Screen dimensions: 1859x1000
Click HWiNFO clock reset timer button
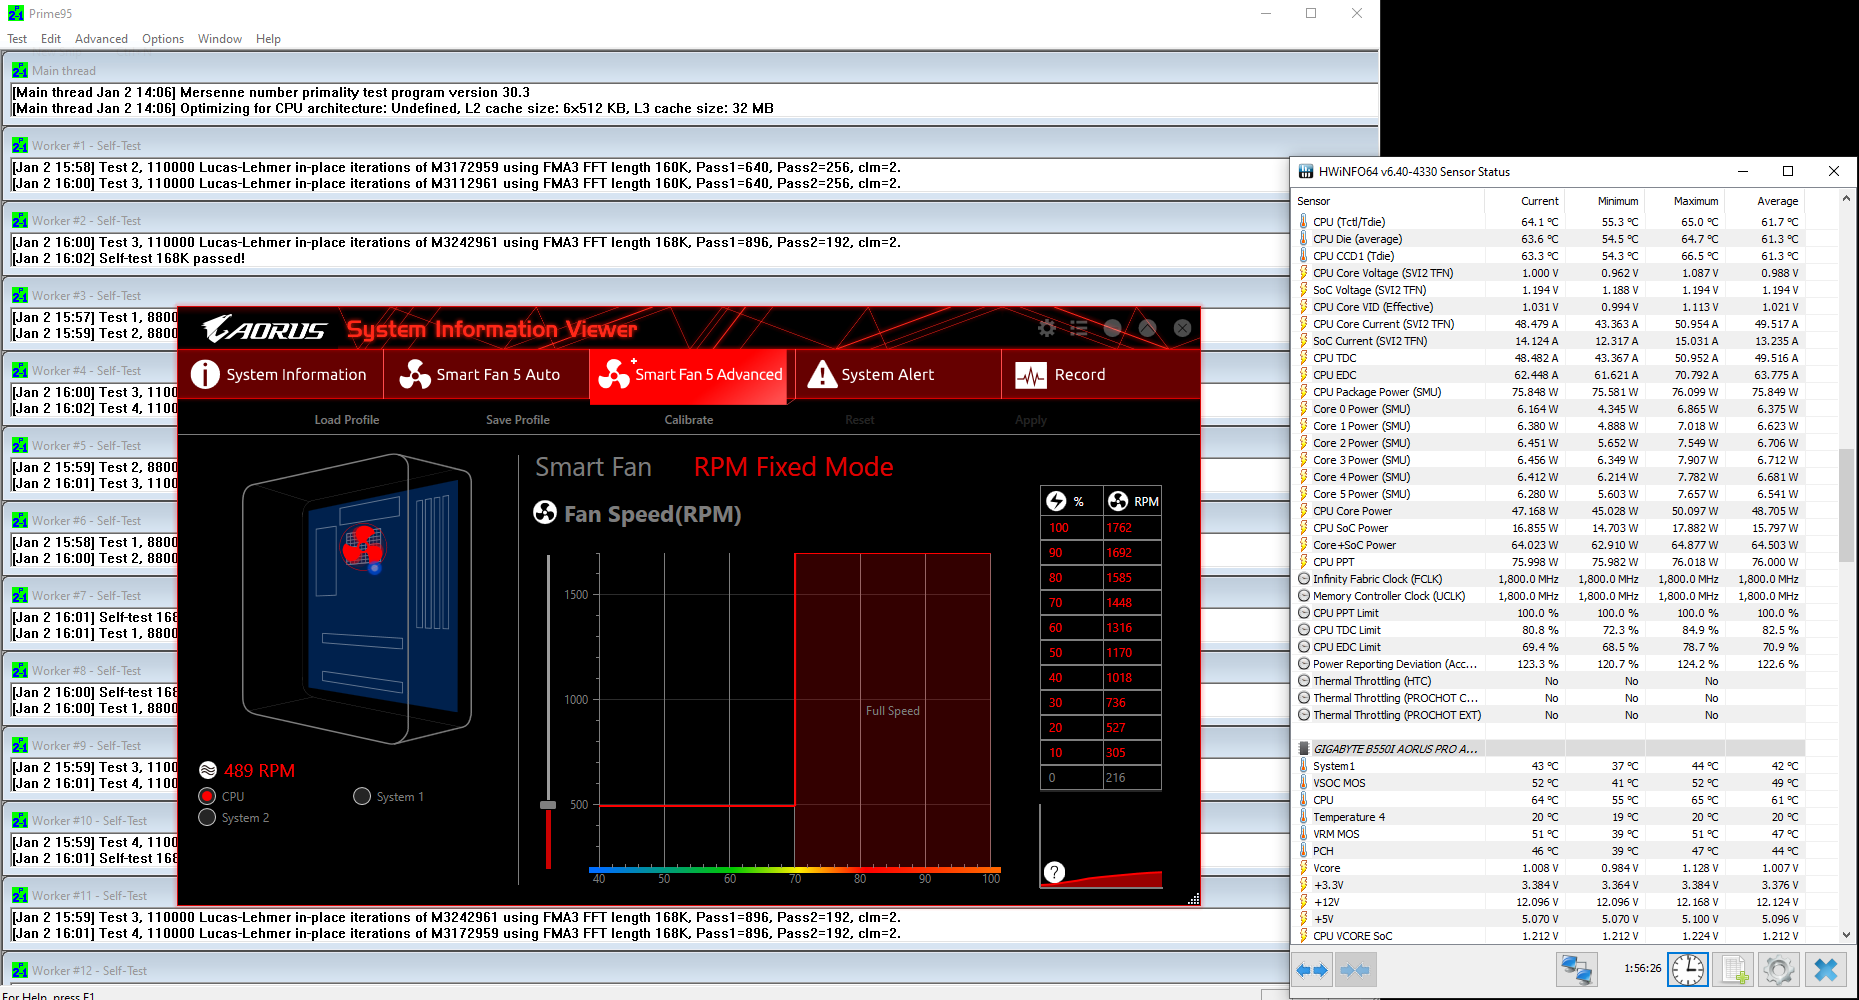click(x=1688, y=970)
